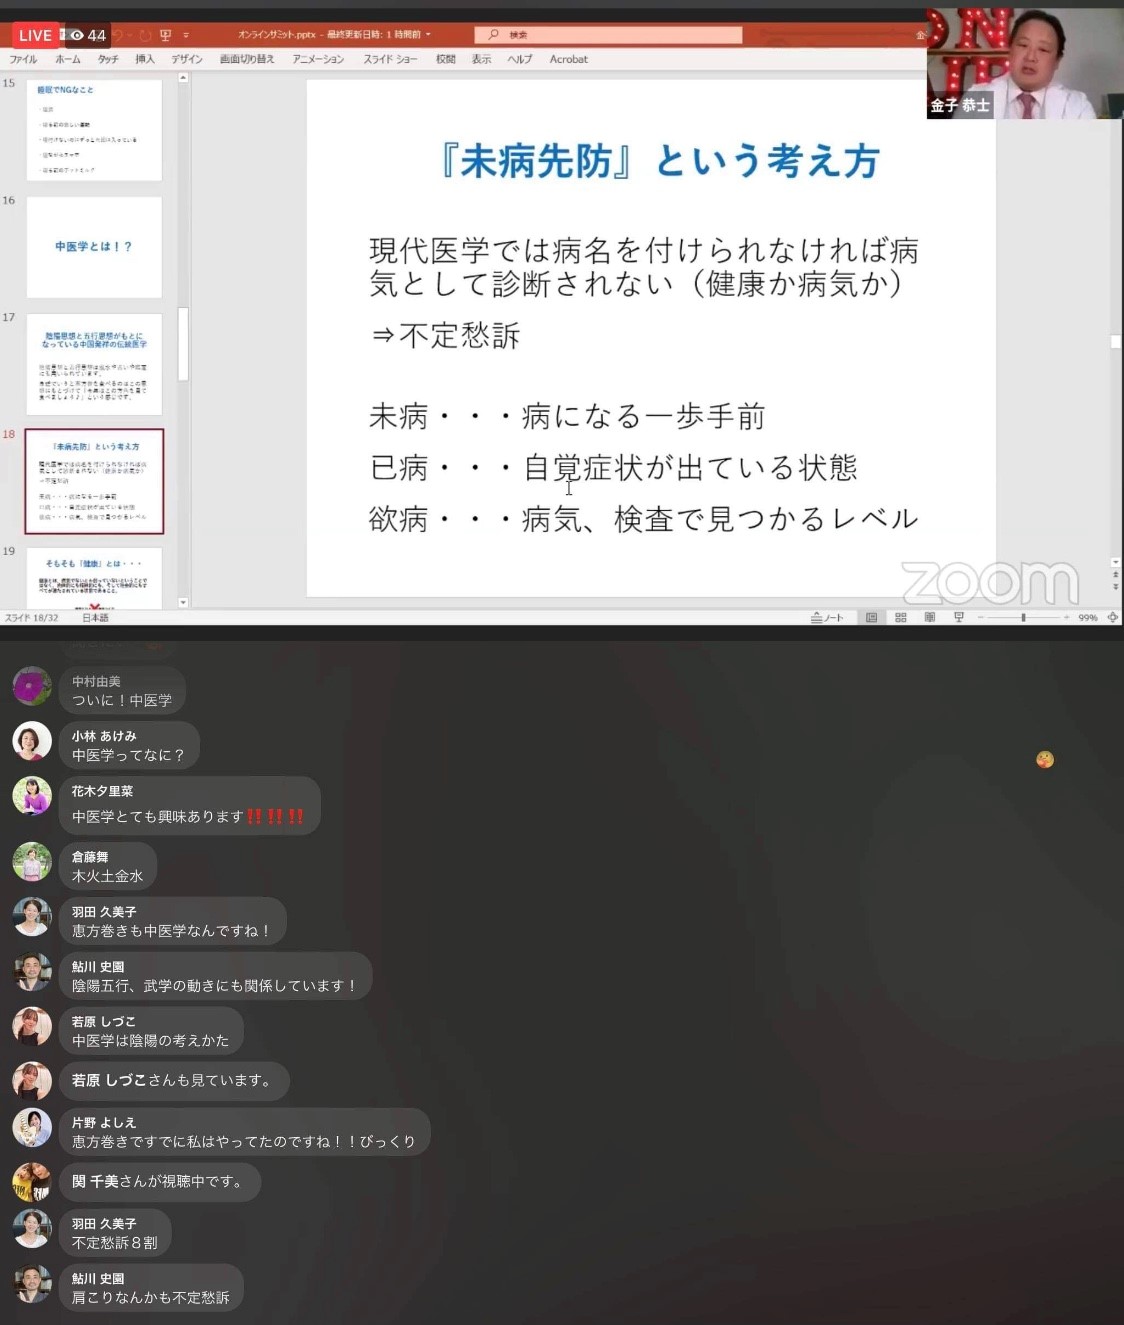The width and height of the screenshot is (1124, 1325).
Task: Open the Customize Quick Access Toolbar dropdown
Action: (x=186, y=35)
